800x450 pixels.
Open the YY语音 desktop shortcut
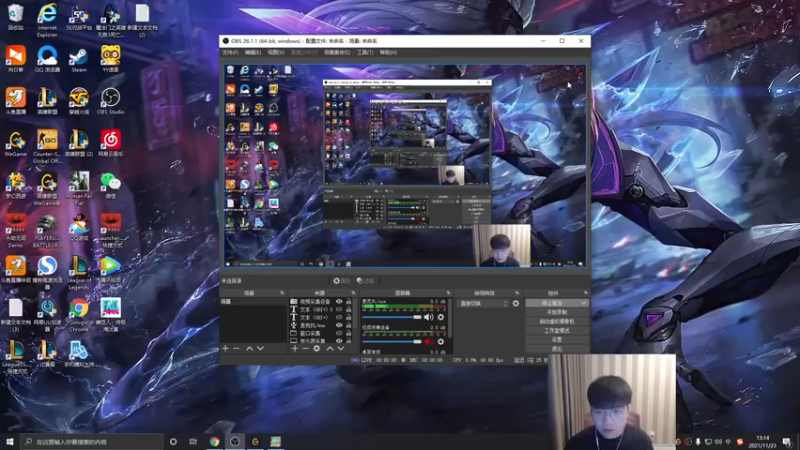[110, 59]
